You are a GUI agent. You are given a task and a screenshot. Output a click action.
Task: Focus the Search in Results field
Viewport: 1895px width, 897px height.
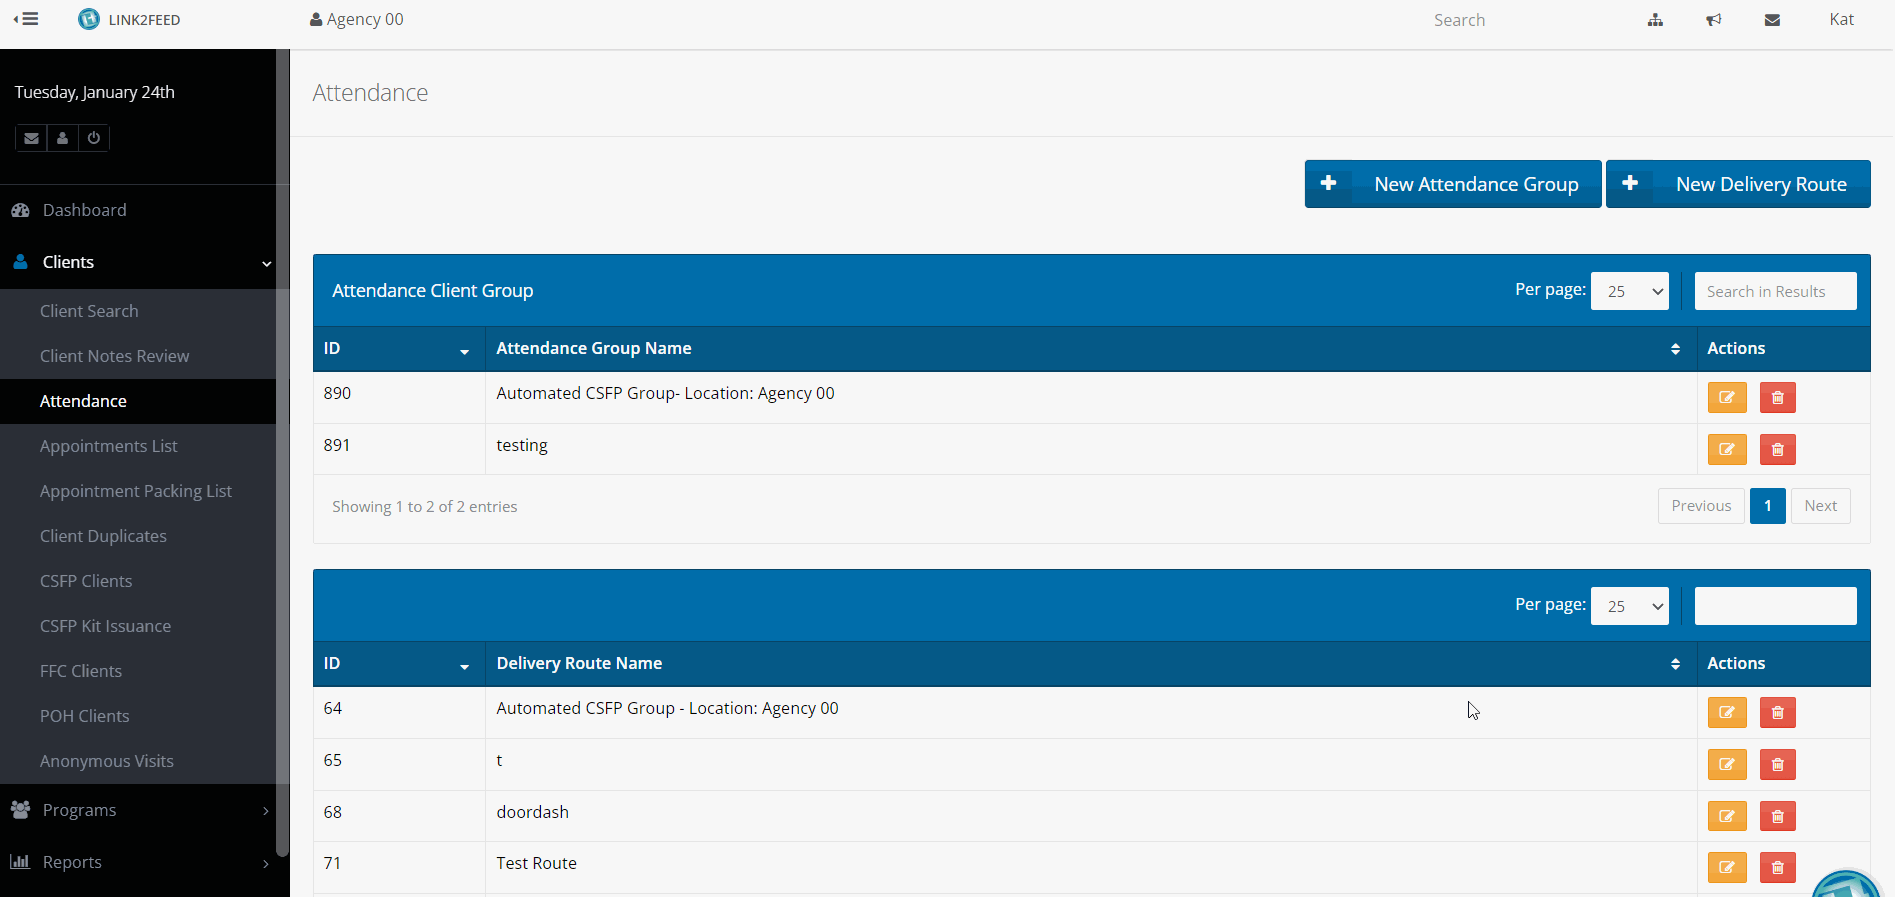[1775, 292]
